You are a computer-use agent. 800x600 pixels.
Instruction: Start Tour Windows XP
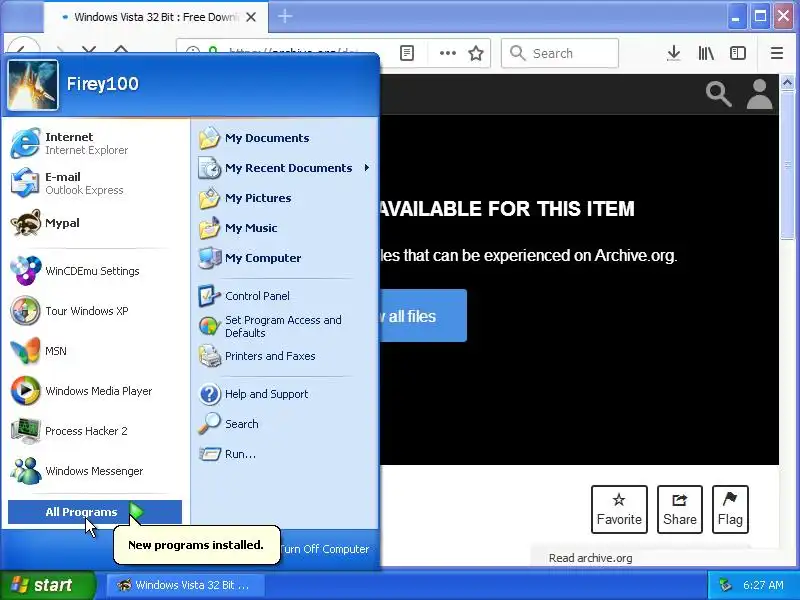96,311
